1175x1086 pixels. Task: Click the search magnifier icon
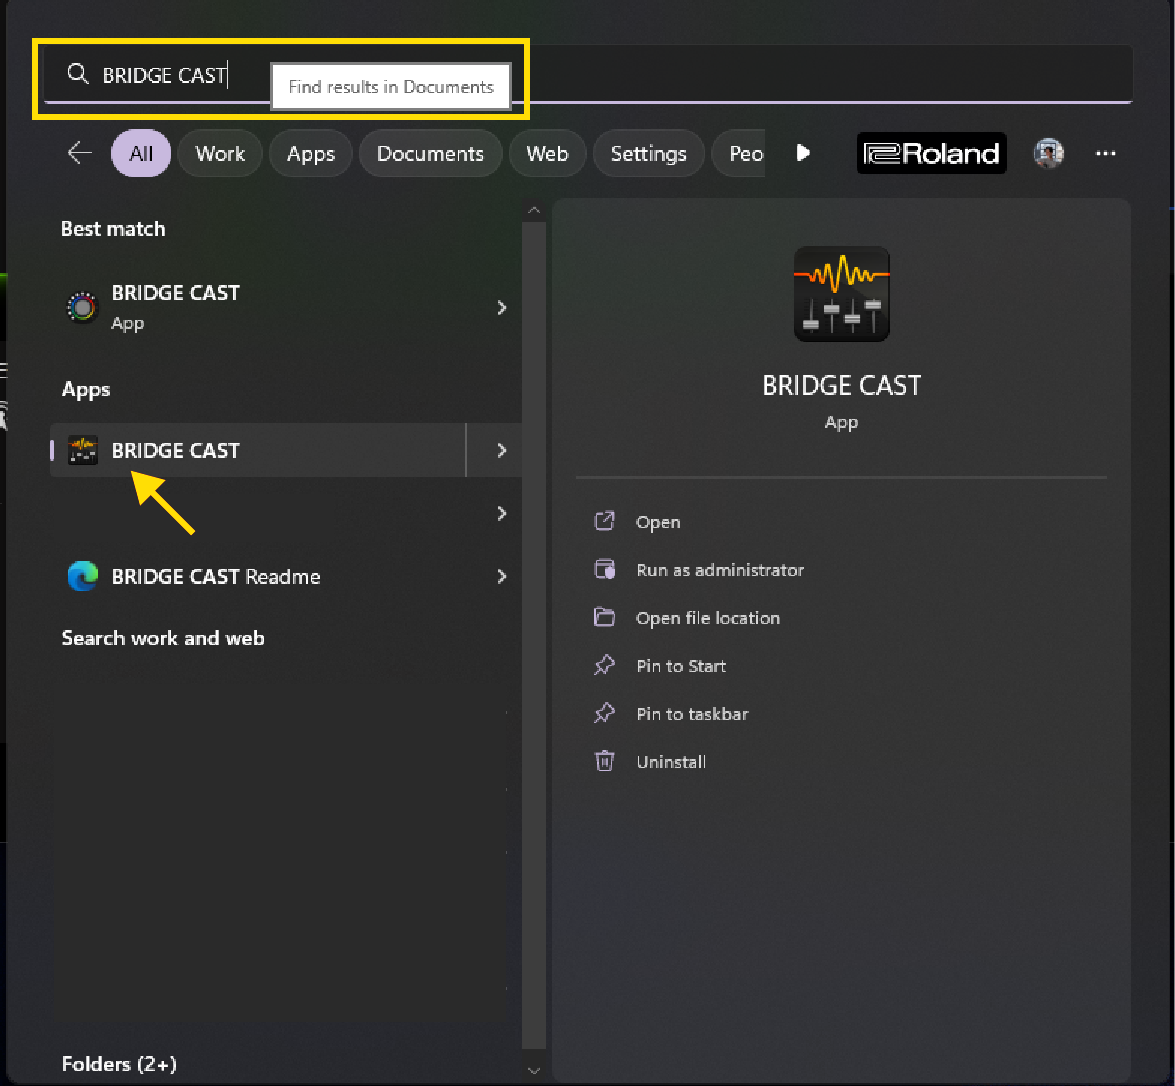point(77,74)
